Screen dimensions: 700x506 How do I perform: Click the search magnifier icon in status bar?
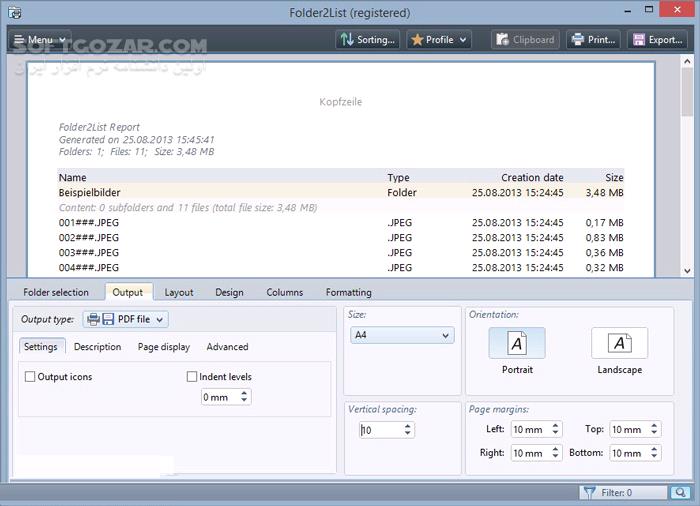click(x=680, y=493)
